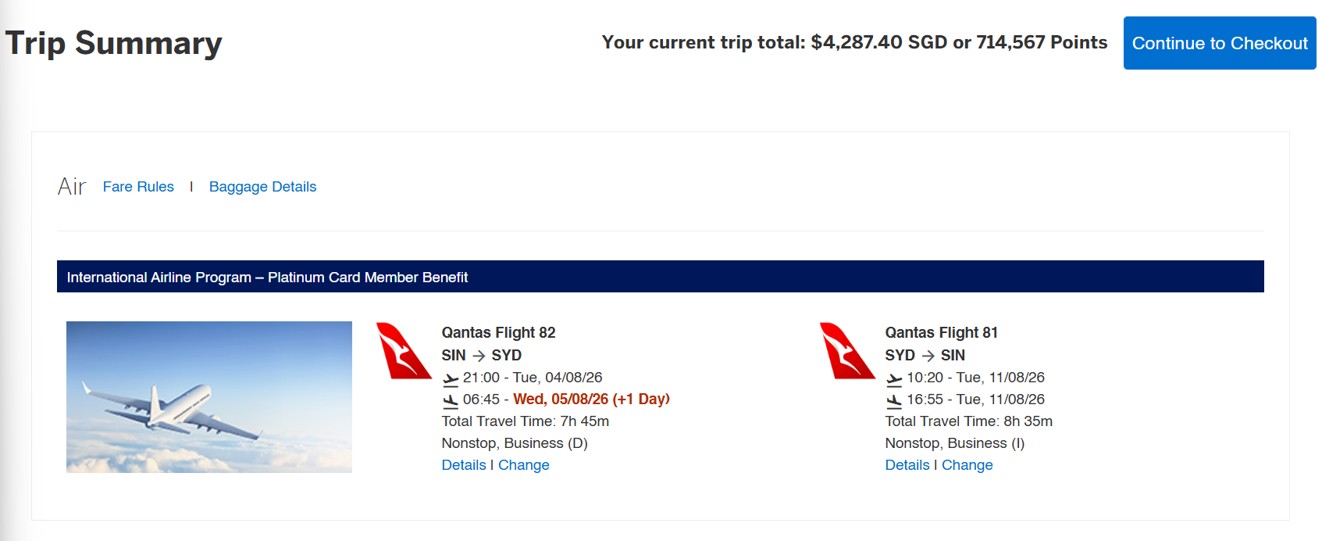Click the Qantas logo for Flight 81
Viewport: 1322px width, 541px height.
[848, 351]
